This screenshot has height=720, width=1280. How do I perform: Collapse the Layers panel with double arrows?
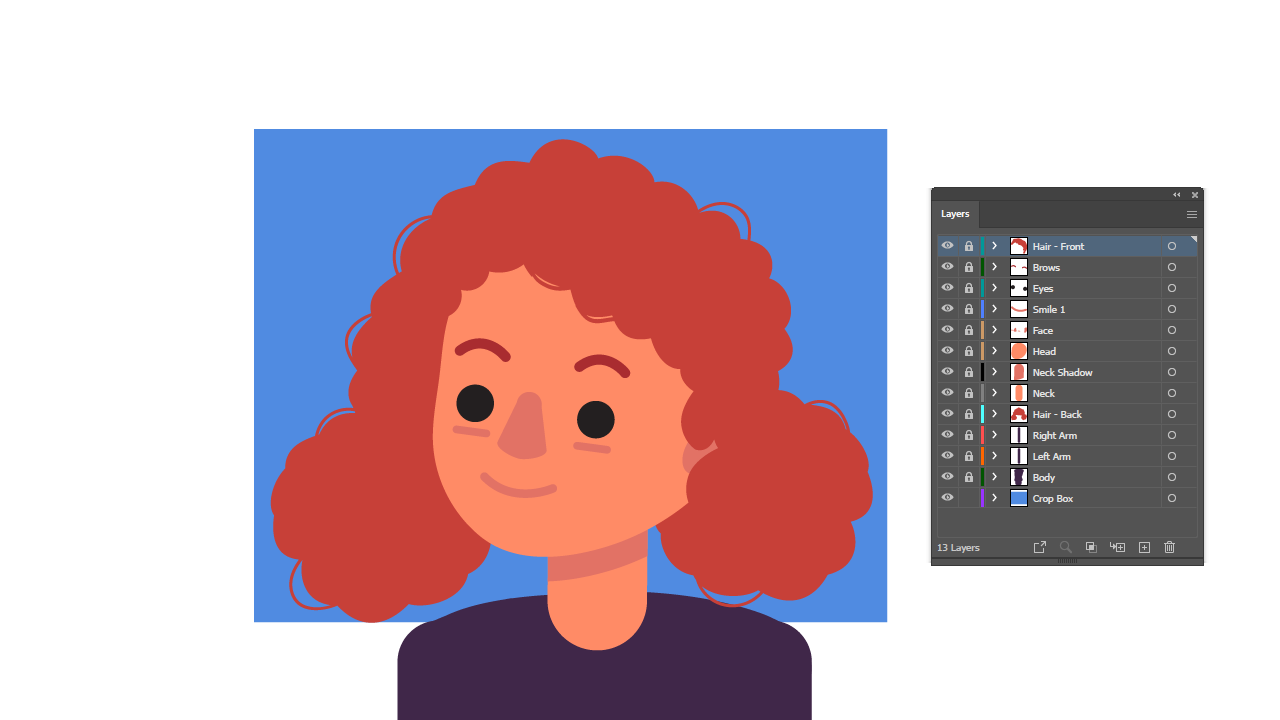coord(1177,195)
